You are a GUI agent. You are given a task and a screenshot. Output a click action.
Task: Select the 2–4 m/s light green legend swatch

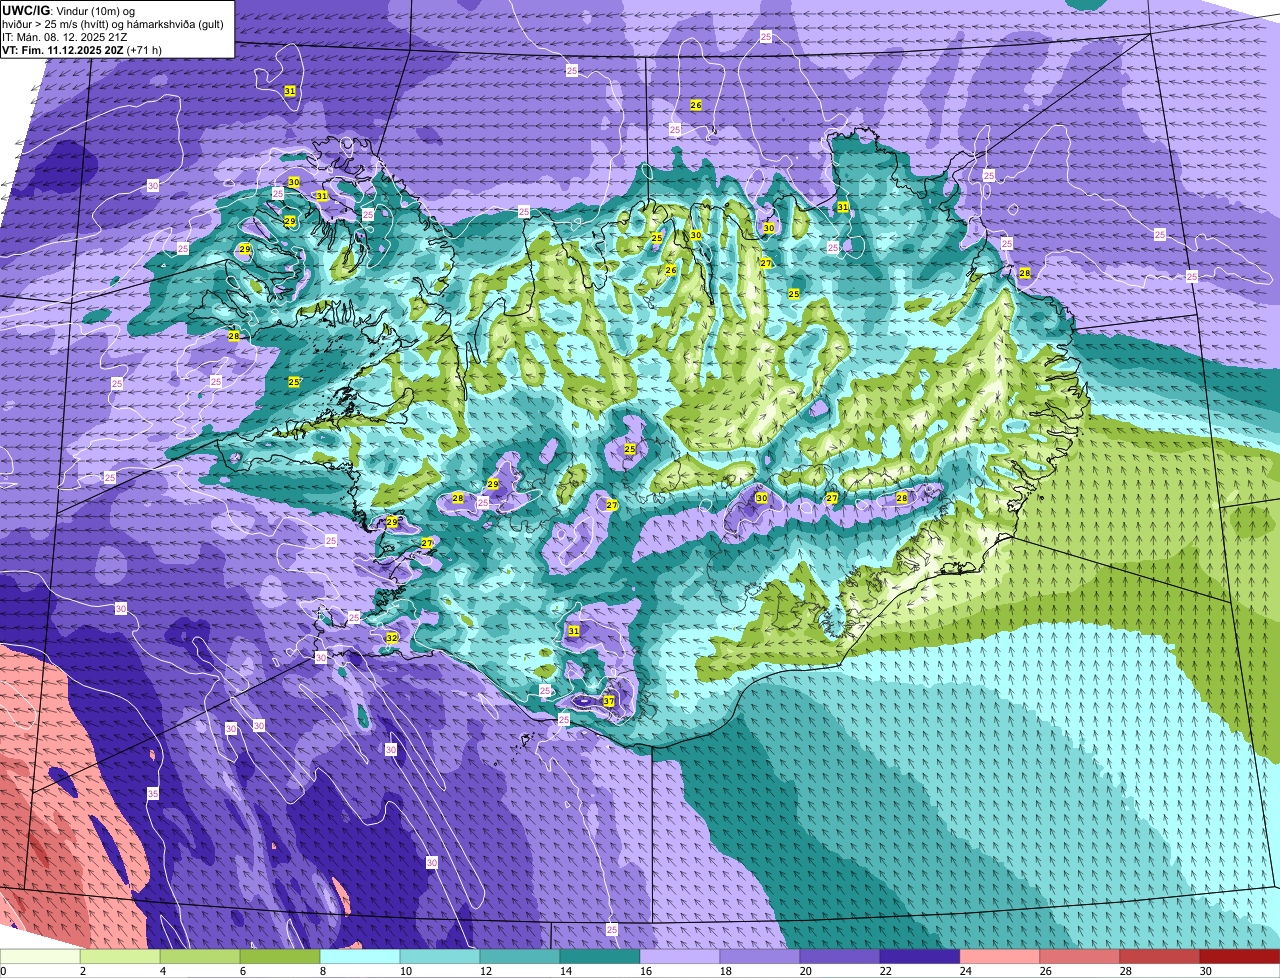[120, 956]
